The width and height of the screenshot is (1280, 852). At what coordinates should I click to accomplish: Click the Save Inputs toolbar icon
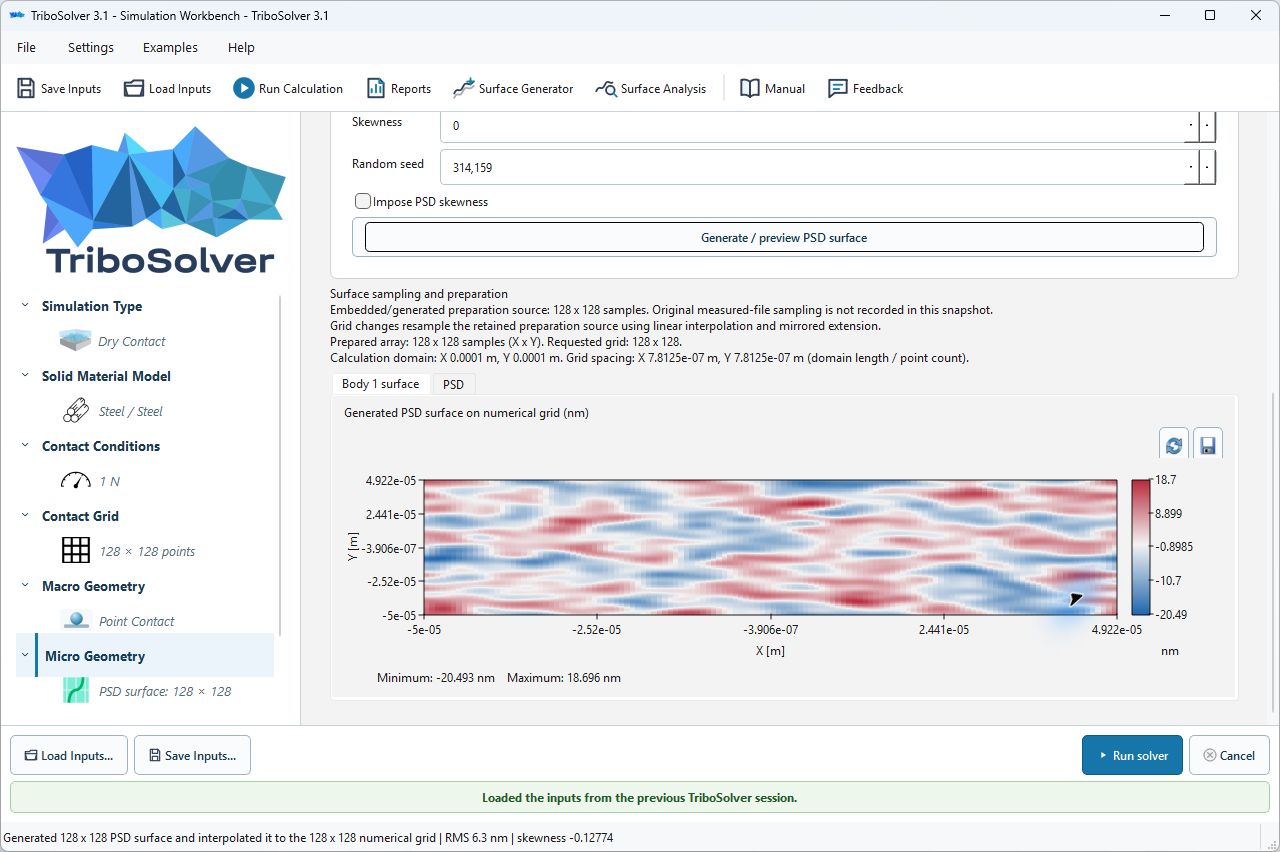26,88
